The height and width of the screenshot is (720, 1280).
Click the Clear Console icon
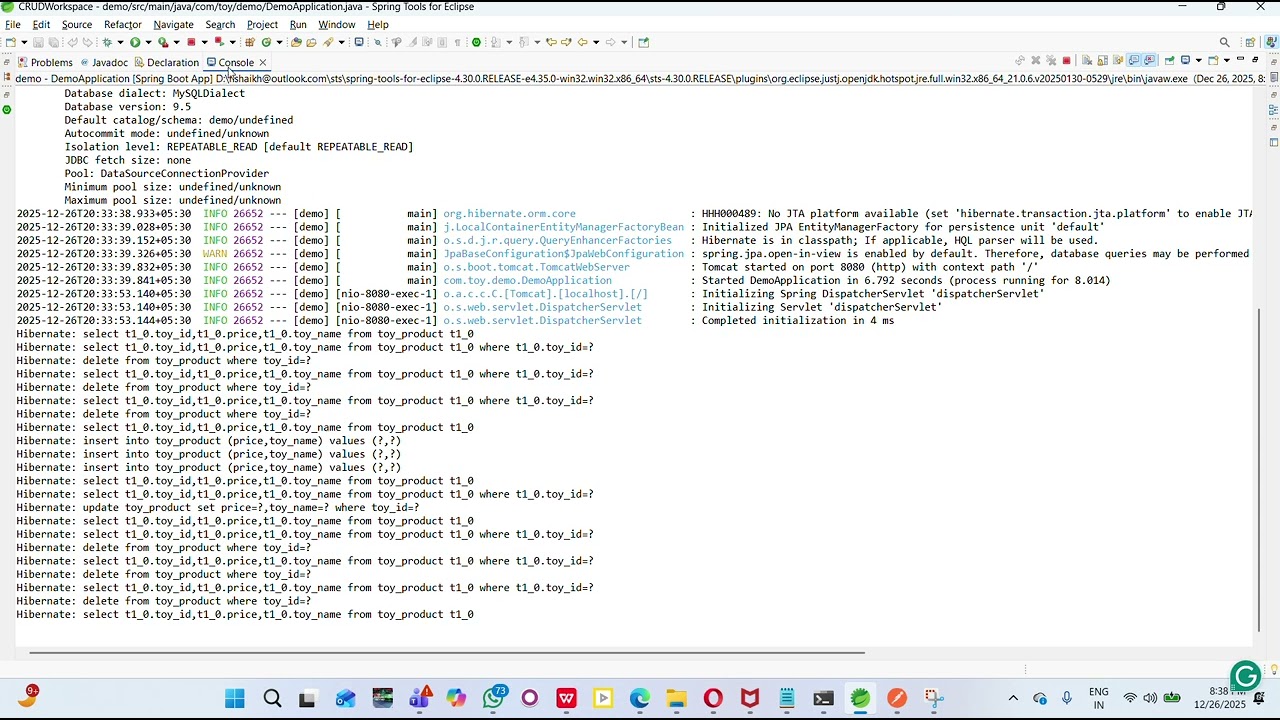[1087, 60]
